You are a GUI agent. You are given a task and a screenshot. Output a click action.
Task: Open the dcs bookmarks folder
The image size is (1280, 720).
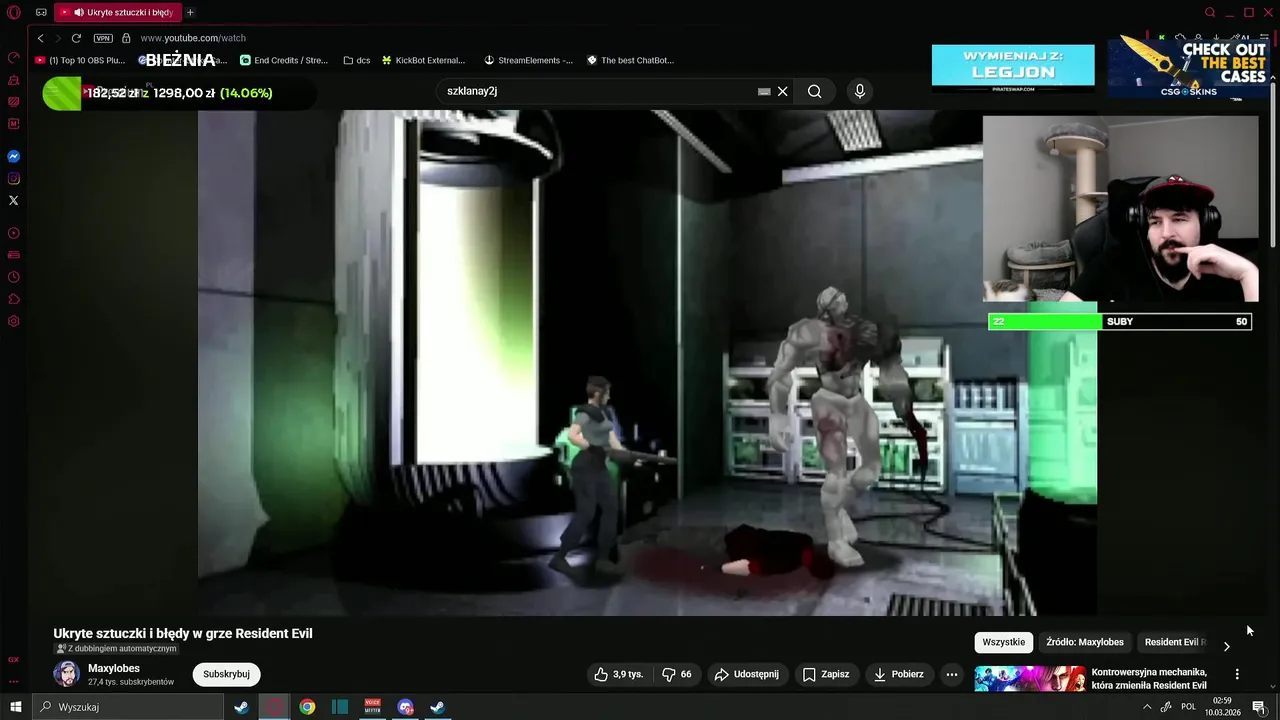coord(357,60)
